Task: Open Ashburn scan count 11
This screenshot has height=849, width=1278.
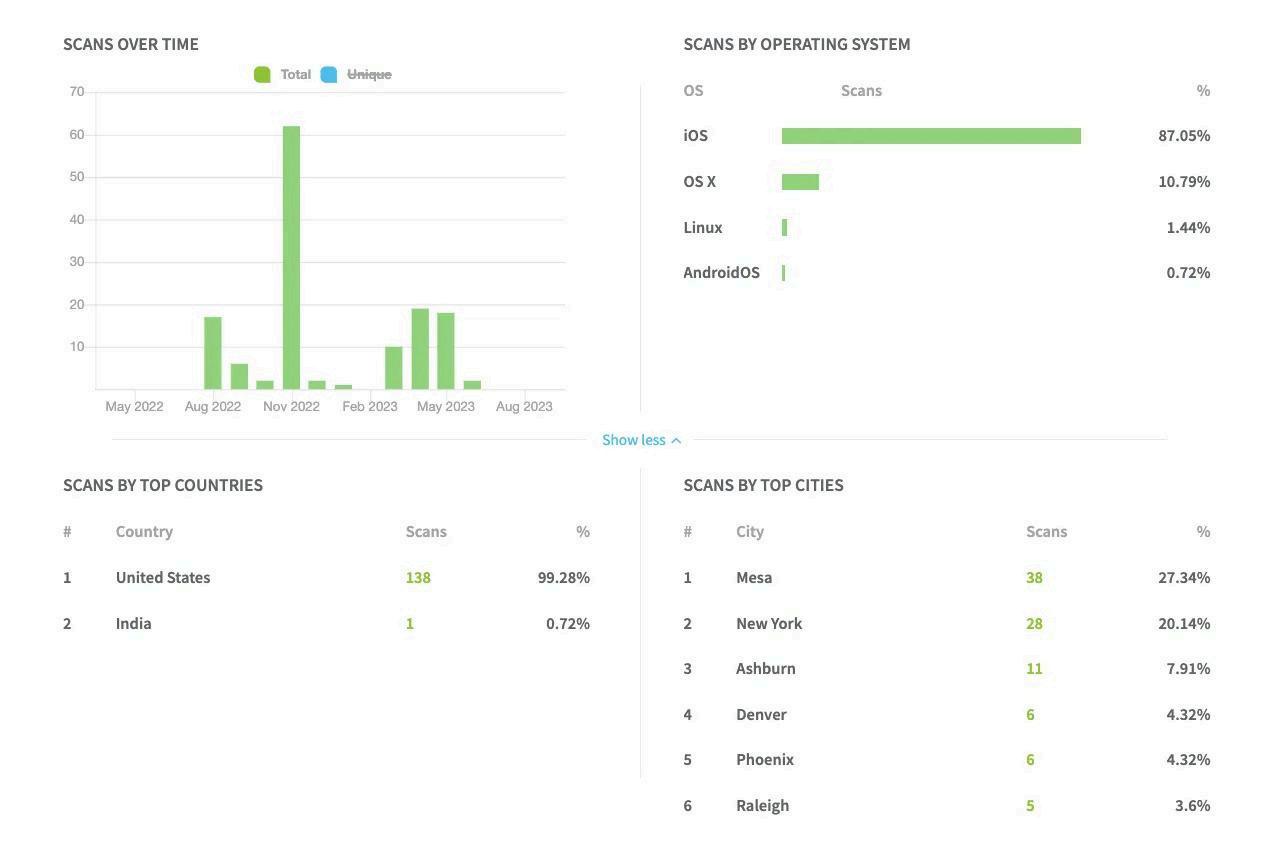Action: [x=1034, y=669]
